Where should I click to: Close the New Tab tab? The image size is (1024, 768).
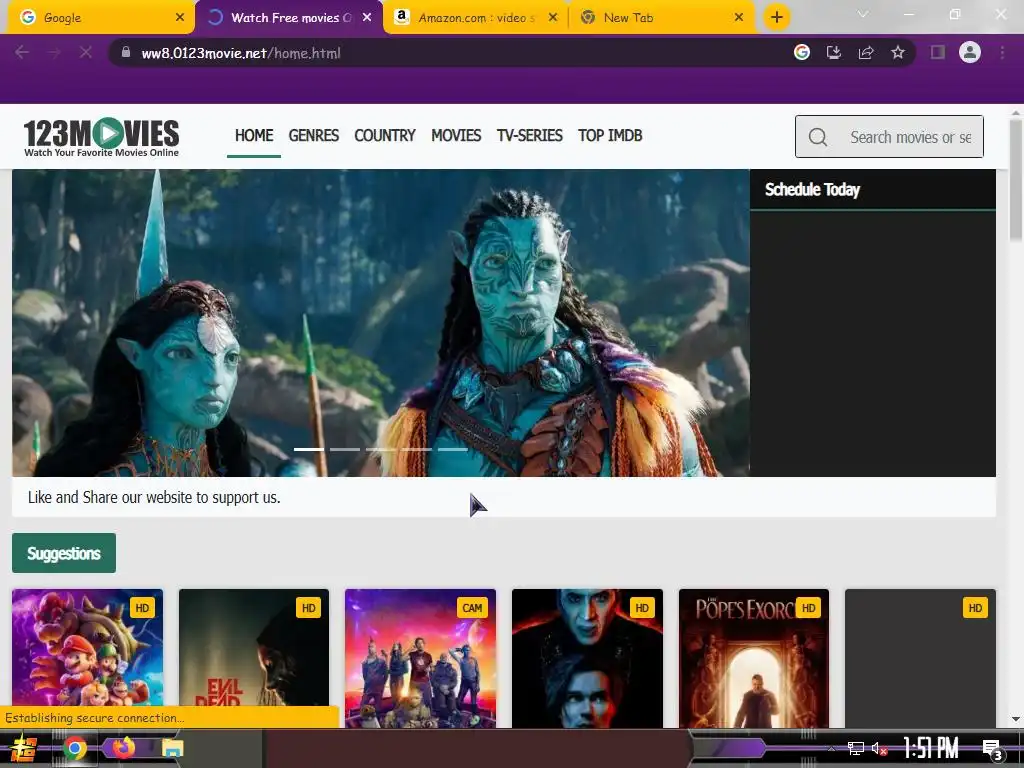(739, 18)
